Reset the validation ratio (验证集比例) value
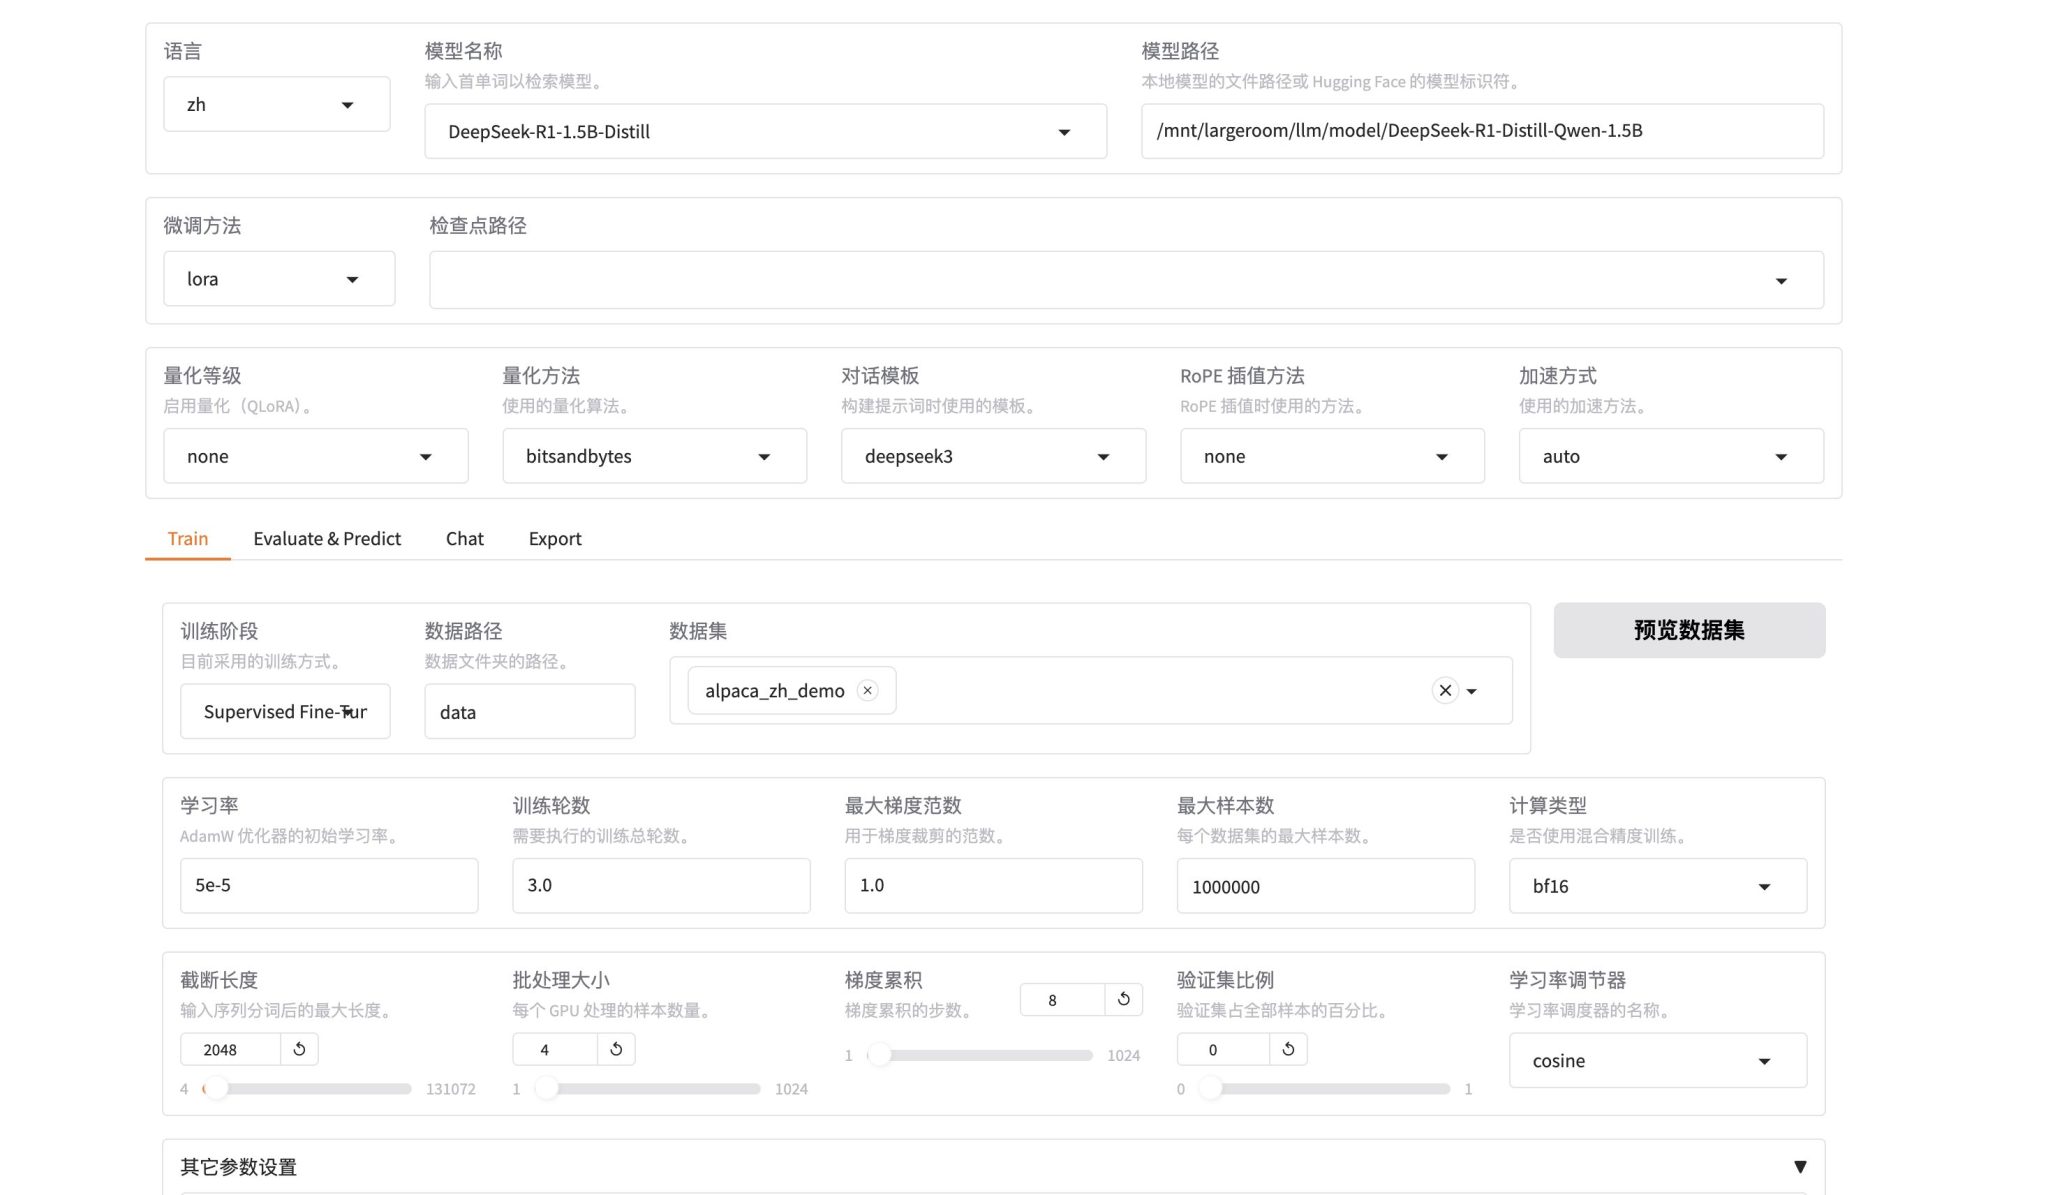 [1288, 1049]
